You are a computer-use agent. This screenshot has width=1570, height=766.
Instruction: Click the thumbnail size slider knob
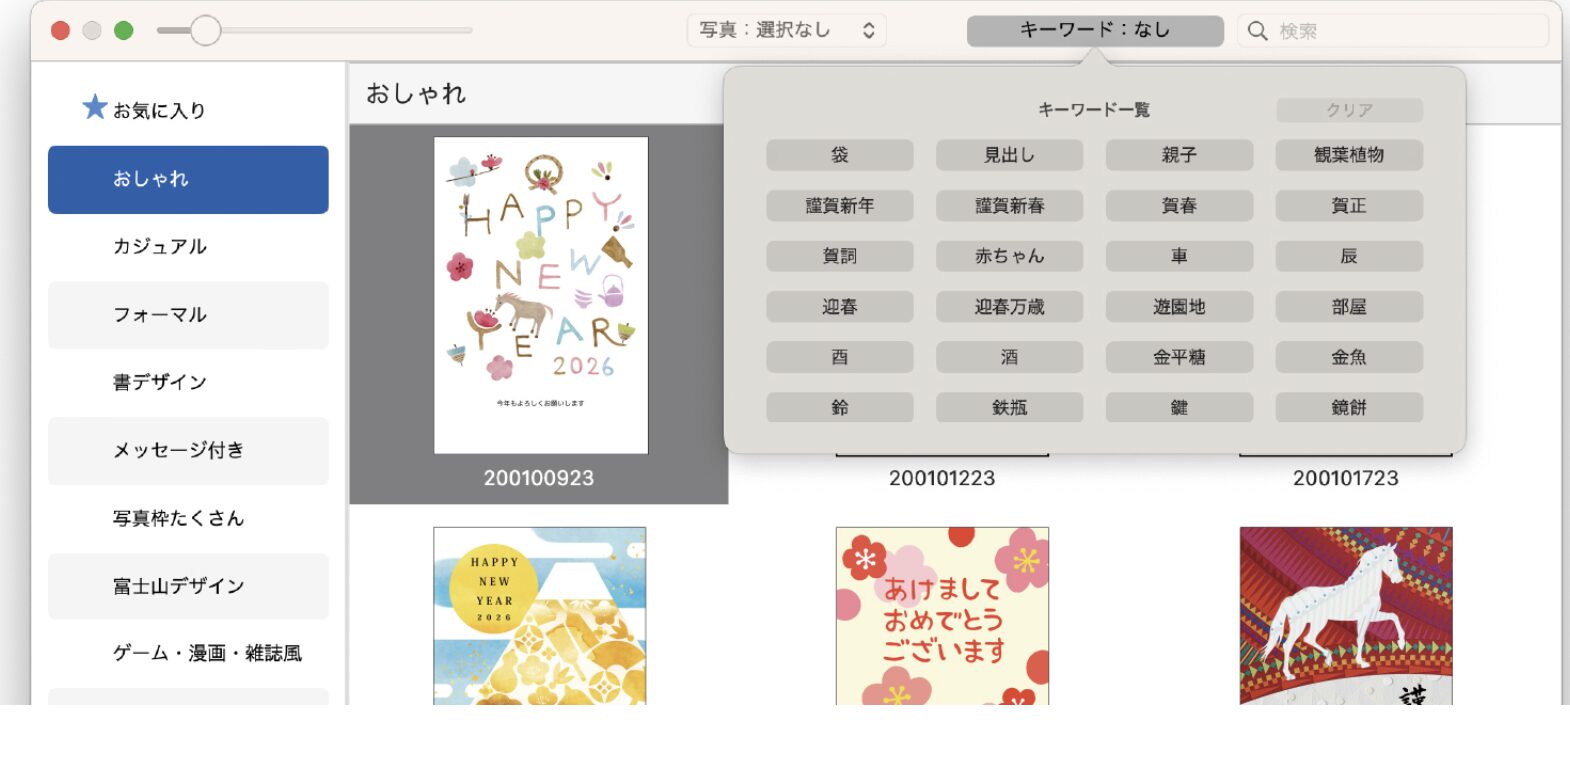coord(205,31)
